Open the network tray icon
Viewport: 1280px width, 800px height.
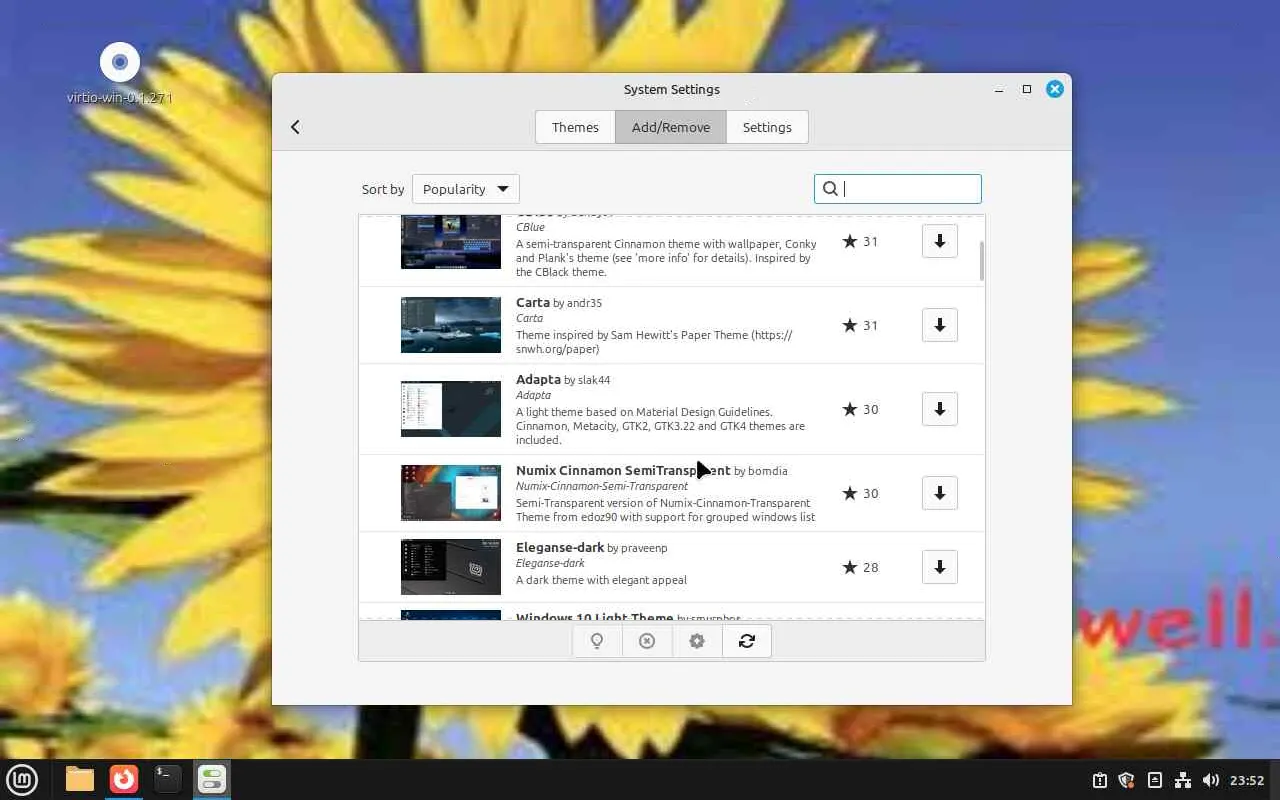[1182, 780]
